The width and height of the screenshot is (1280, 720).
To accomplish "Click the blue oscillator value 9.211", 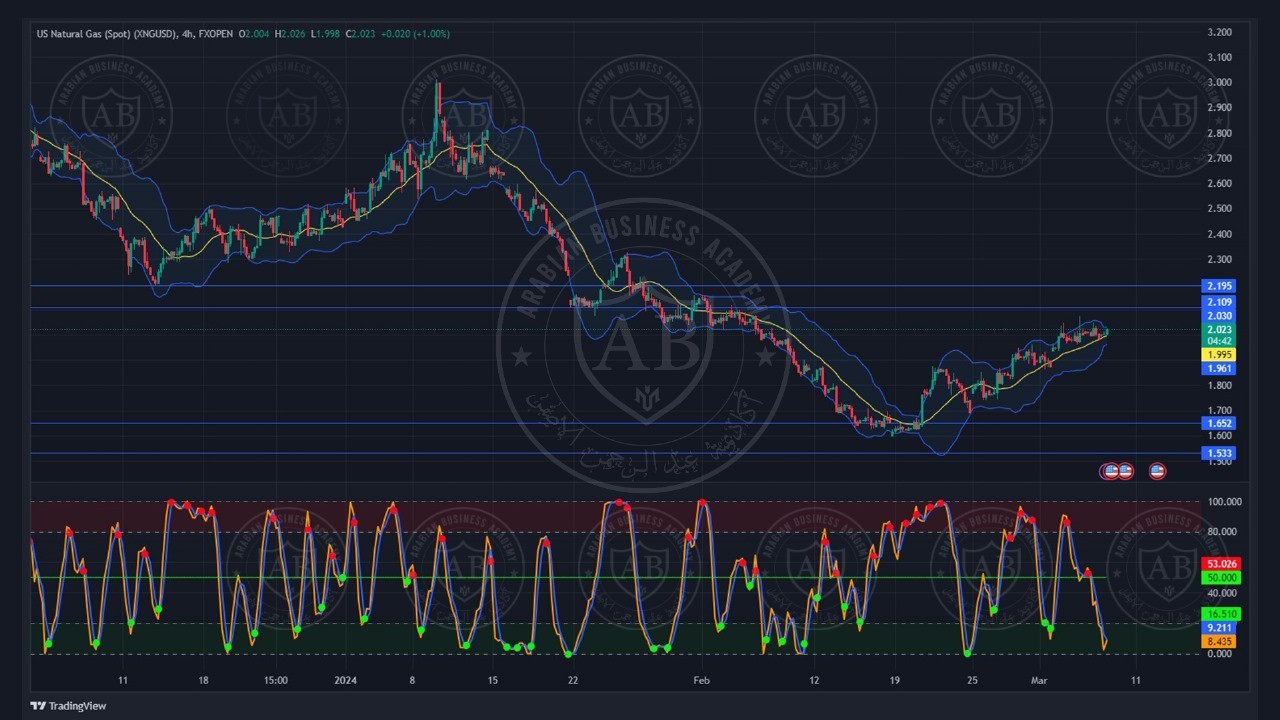I will click(1220, 628).
